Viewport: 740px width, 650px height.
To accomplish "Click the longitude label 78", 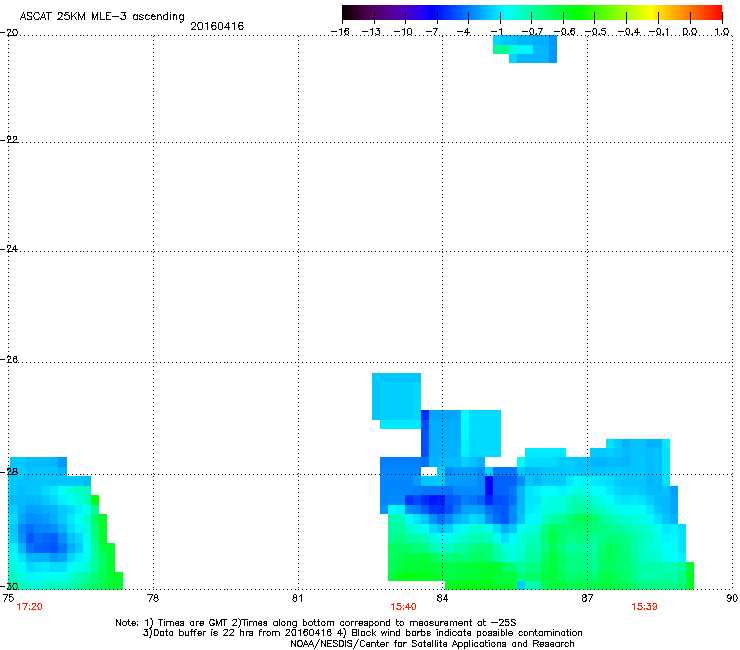I will pos(153,598).
